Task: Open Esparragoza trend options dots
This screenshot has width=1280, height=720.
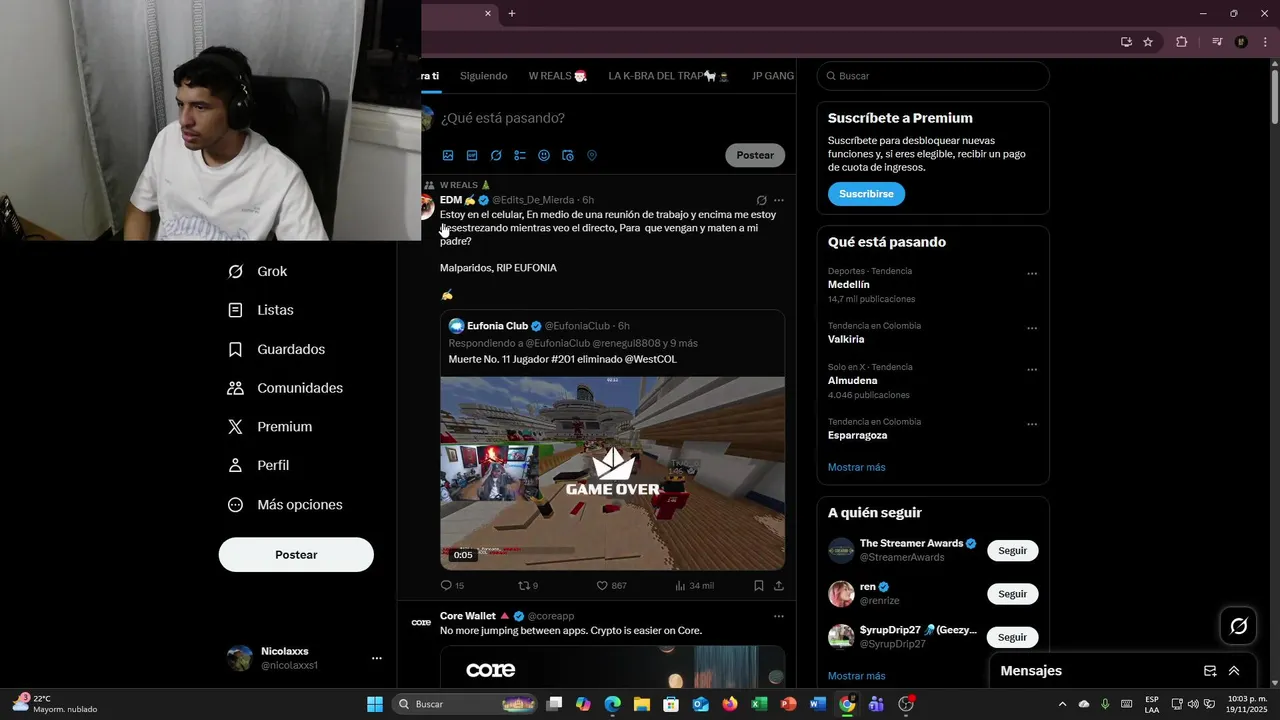Action: pyautogui.click(x=1032, y=425)
